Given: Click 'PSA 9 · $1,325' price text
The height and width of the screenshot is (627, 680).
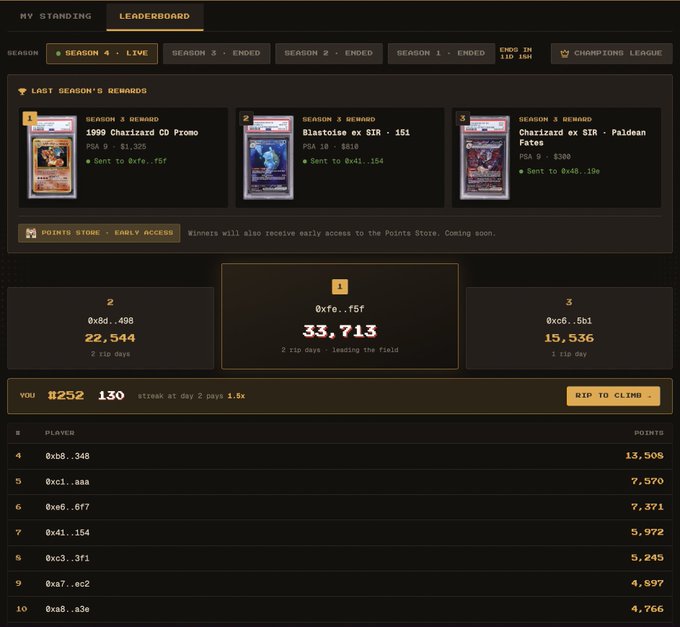Looking at the screenshot, I should tap(116, 147).
